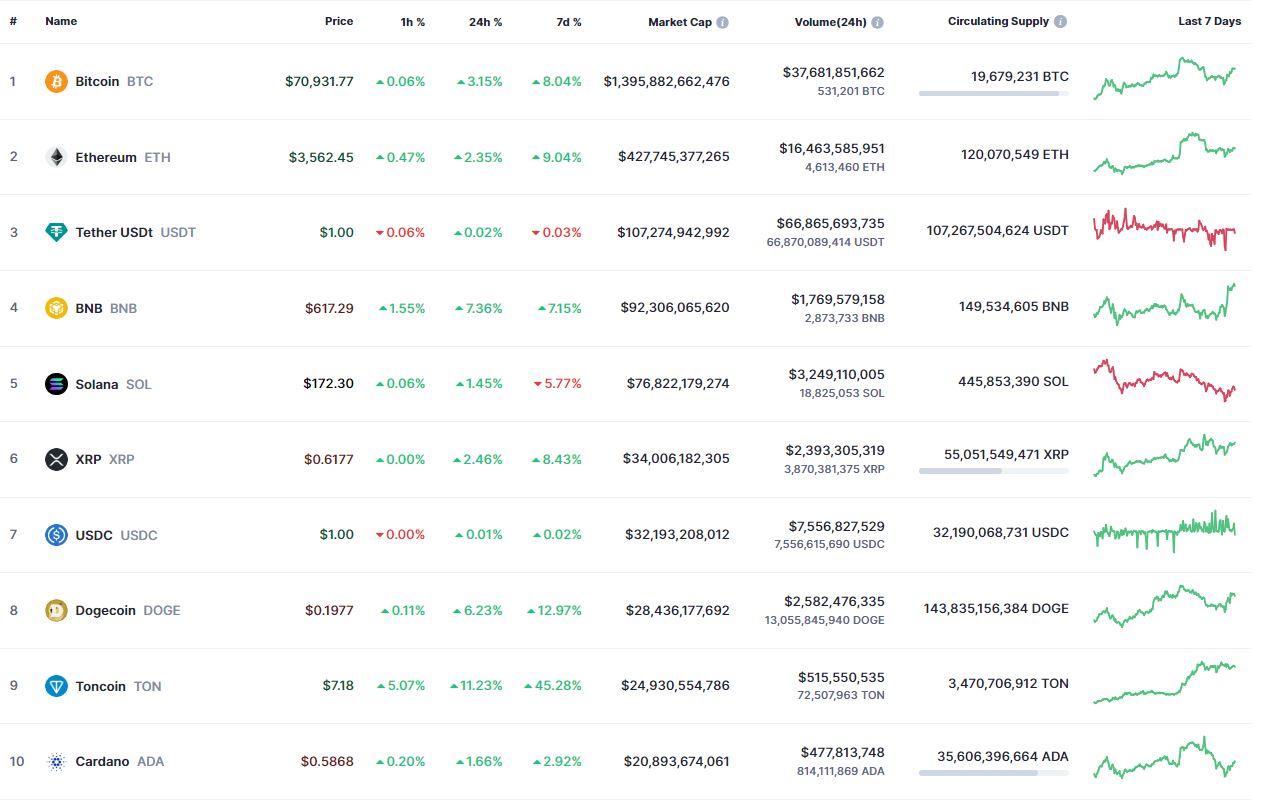
Task: Click Toncoin 7d change 45.28%
Action: 553,686
